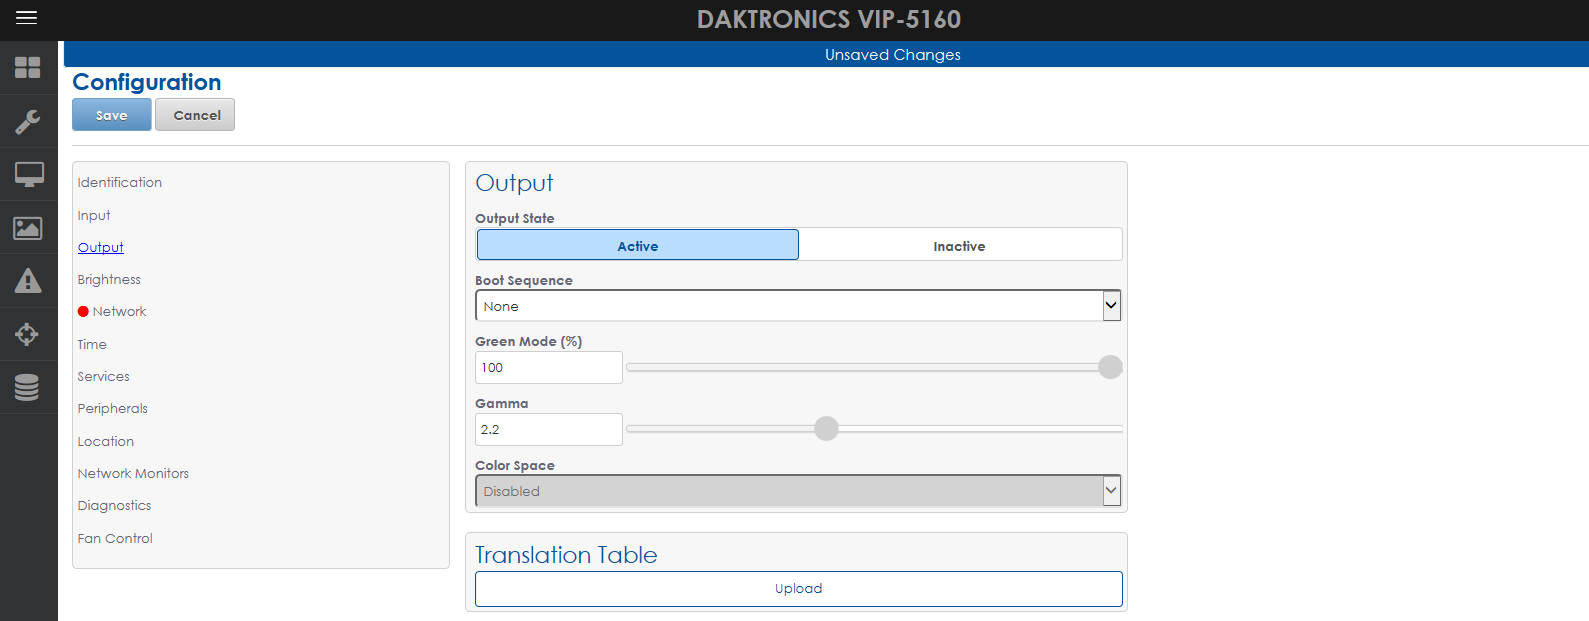Set output state to Active
This screenshot has height=621, width=1589.
coord(638,245)
